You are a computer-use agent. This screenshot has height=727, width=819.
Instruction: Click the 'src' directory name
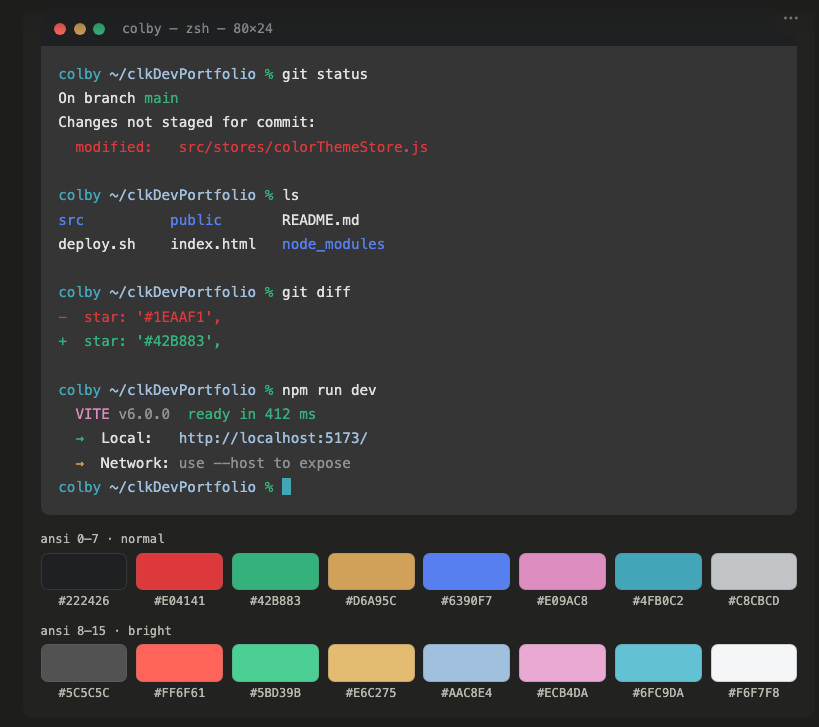[71, 220]
